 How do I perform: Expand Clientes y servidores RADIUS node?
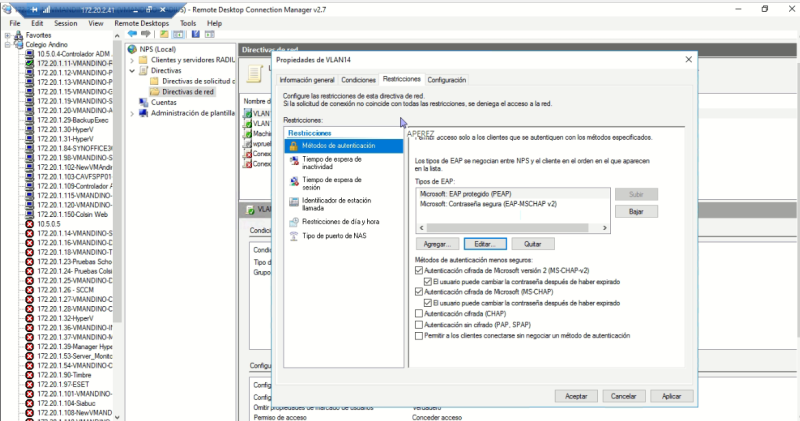(132, 60)
